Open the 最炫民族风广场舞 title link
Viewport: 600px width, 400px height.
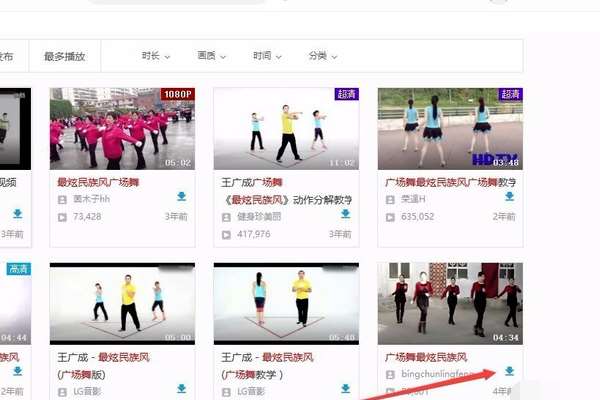click(x=98, y=182)
